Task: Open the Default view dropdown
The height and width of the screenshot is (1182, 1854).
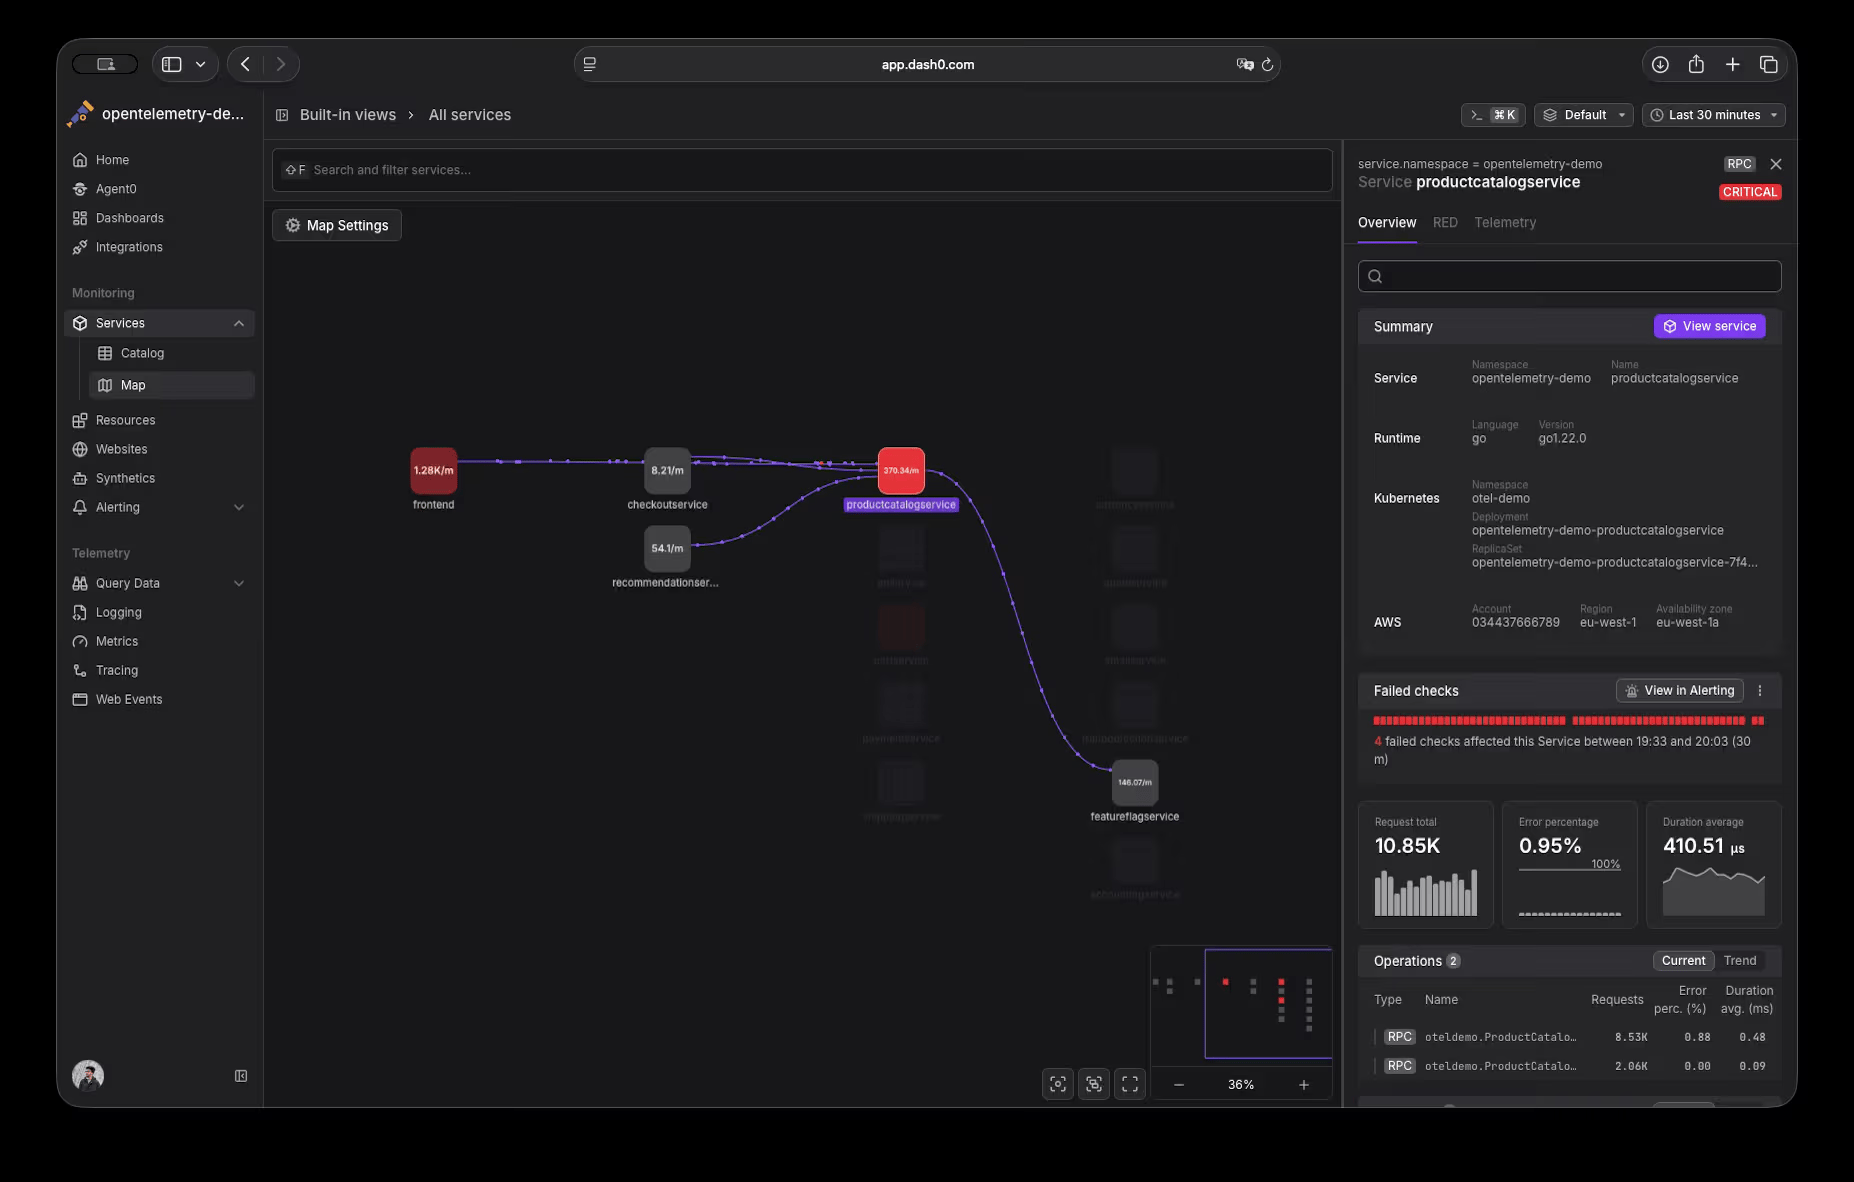Action: [1583, 115]
